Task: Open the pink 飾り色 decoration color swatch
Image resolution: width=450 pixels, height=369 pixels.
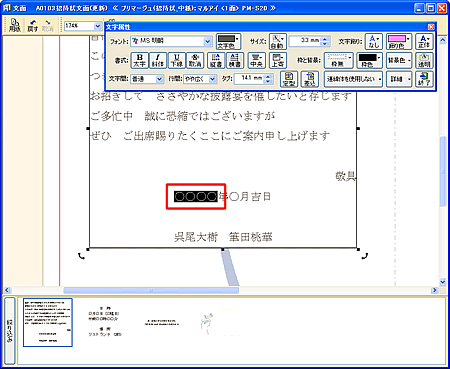Action: pos(399,42)
